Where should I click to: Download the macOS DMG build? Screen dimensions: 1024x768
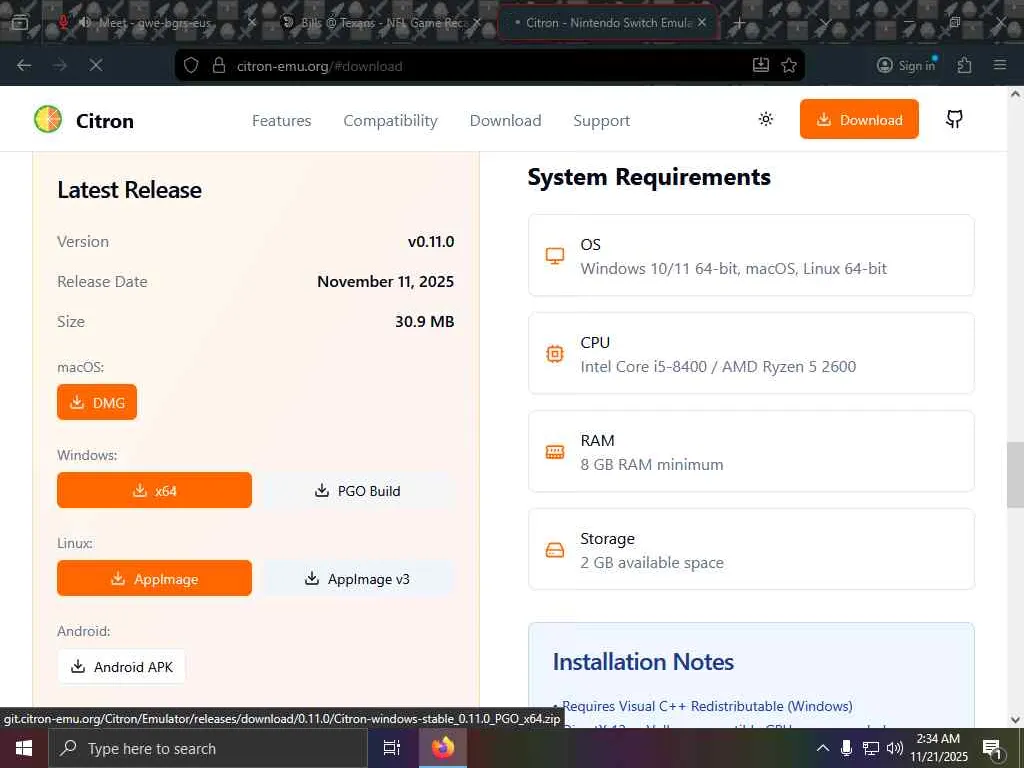[x=97, y=402]
